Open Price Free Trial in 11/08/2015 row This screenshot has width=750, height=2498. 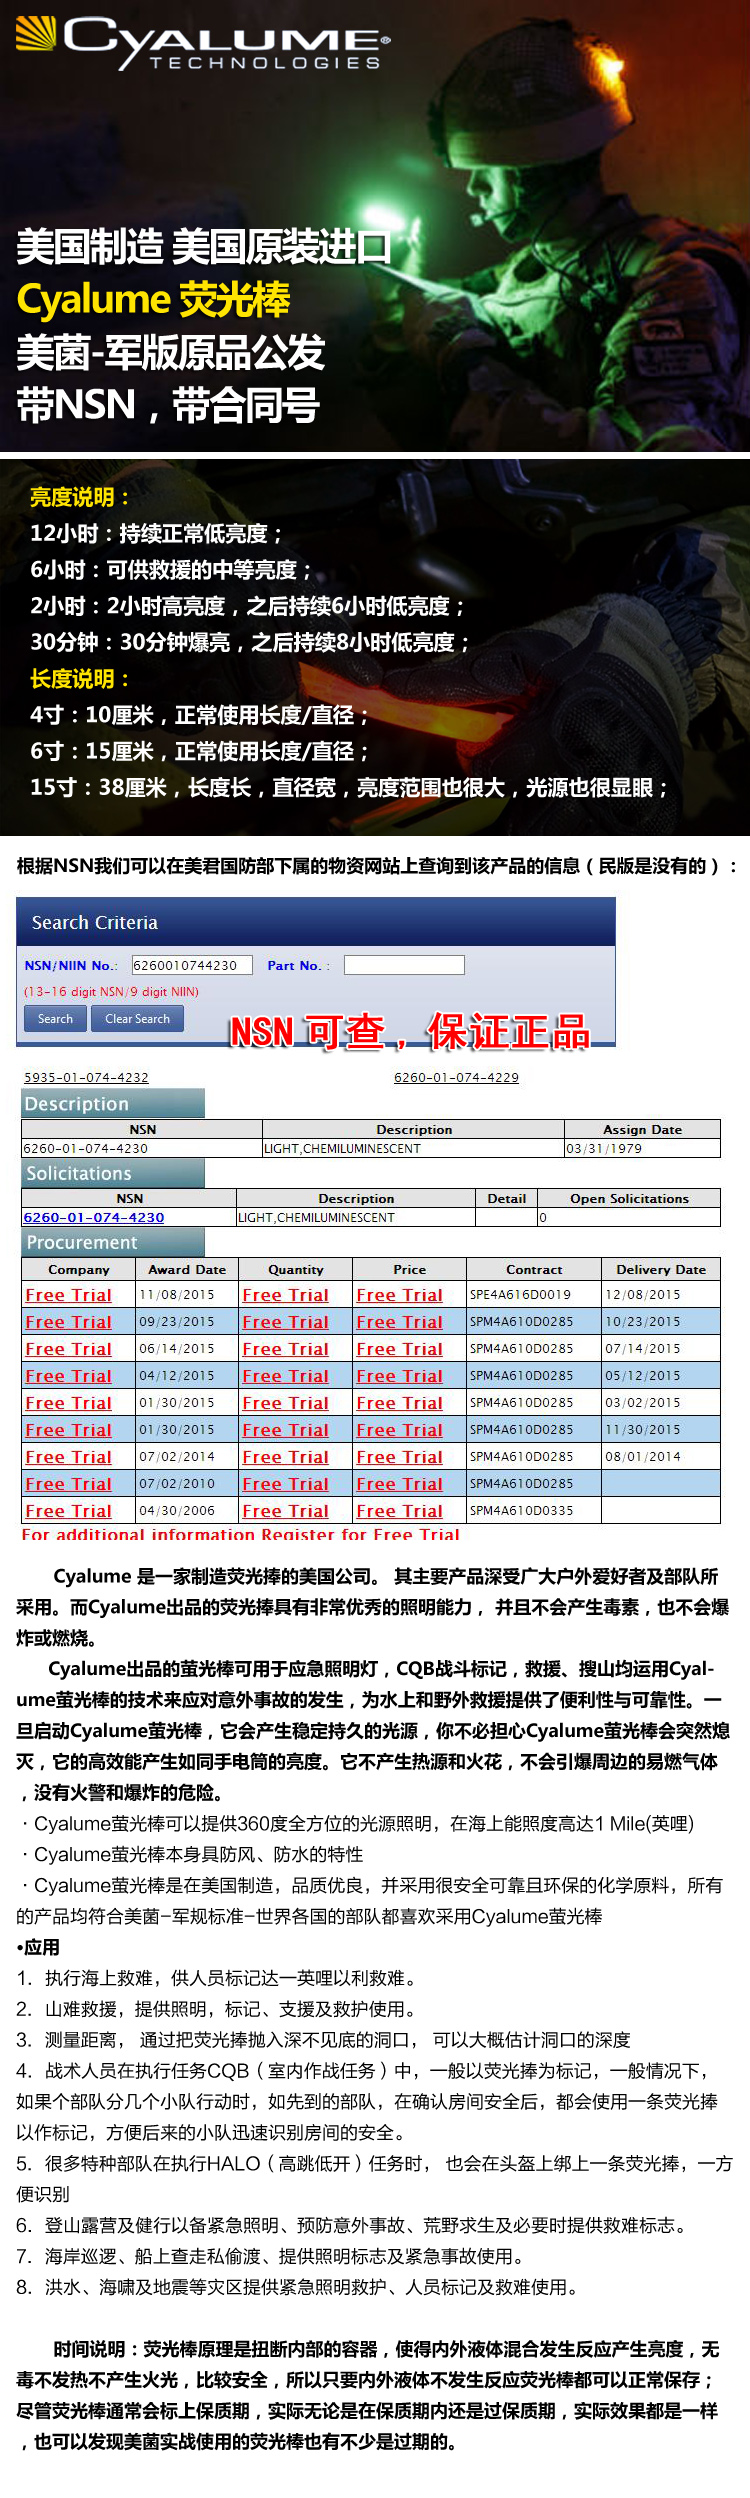399,1295
